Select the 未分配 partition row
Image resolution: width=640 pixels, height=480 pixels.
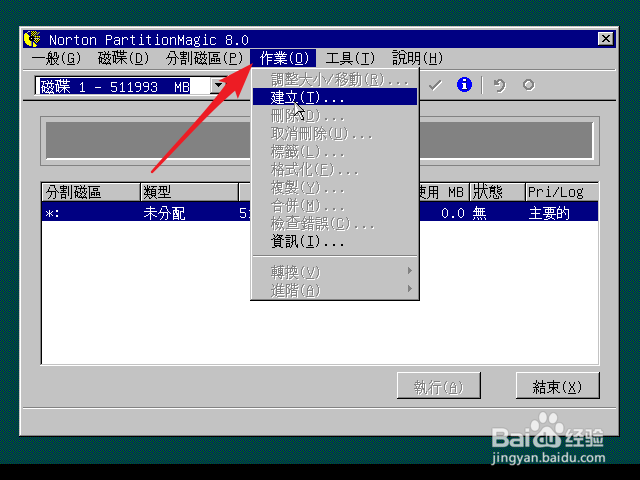pos(320,213)
